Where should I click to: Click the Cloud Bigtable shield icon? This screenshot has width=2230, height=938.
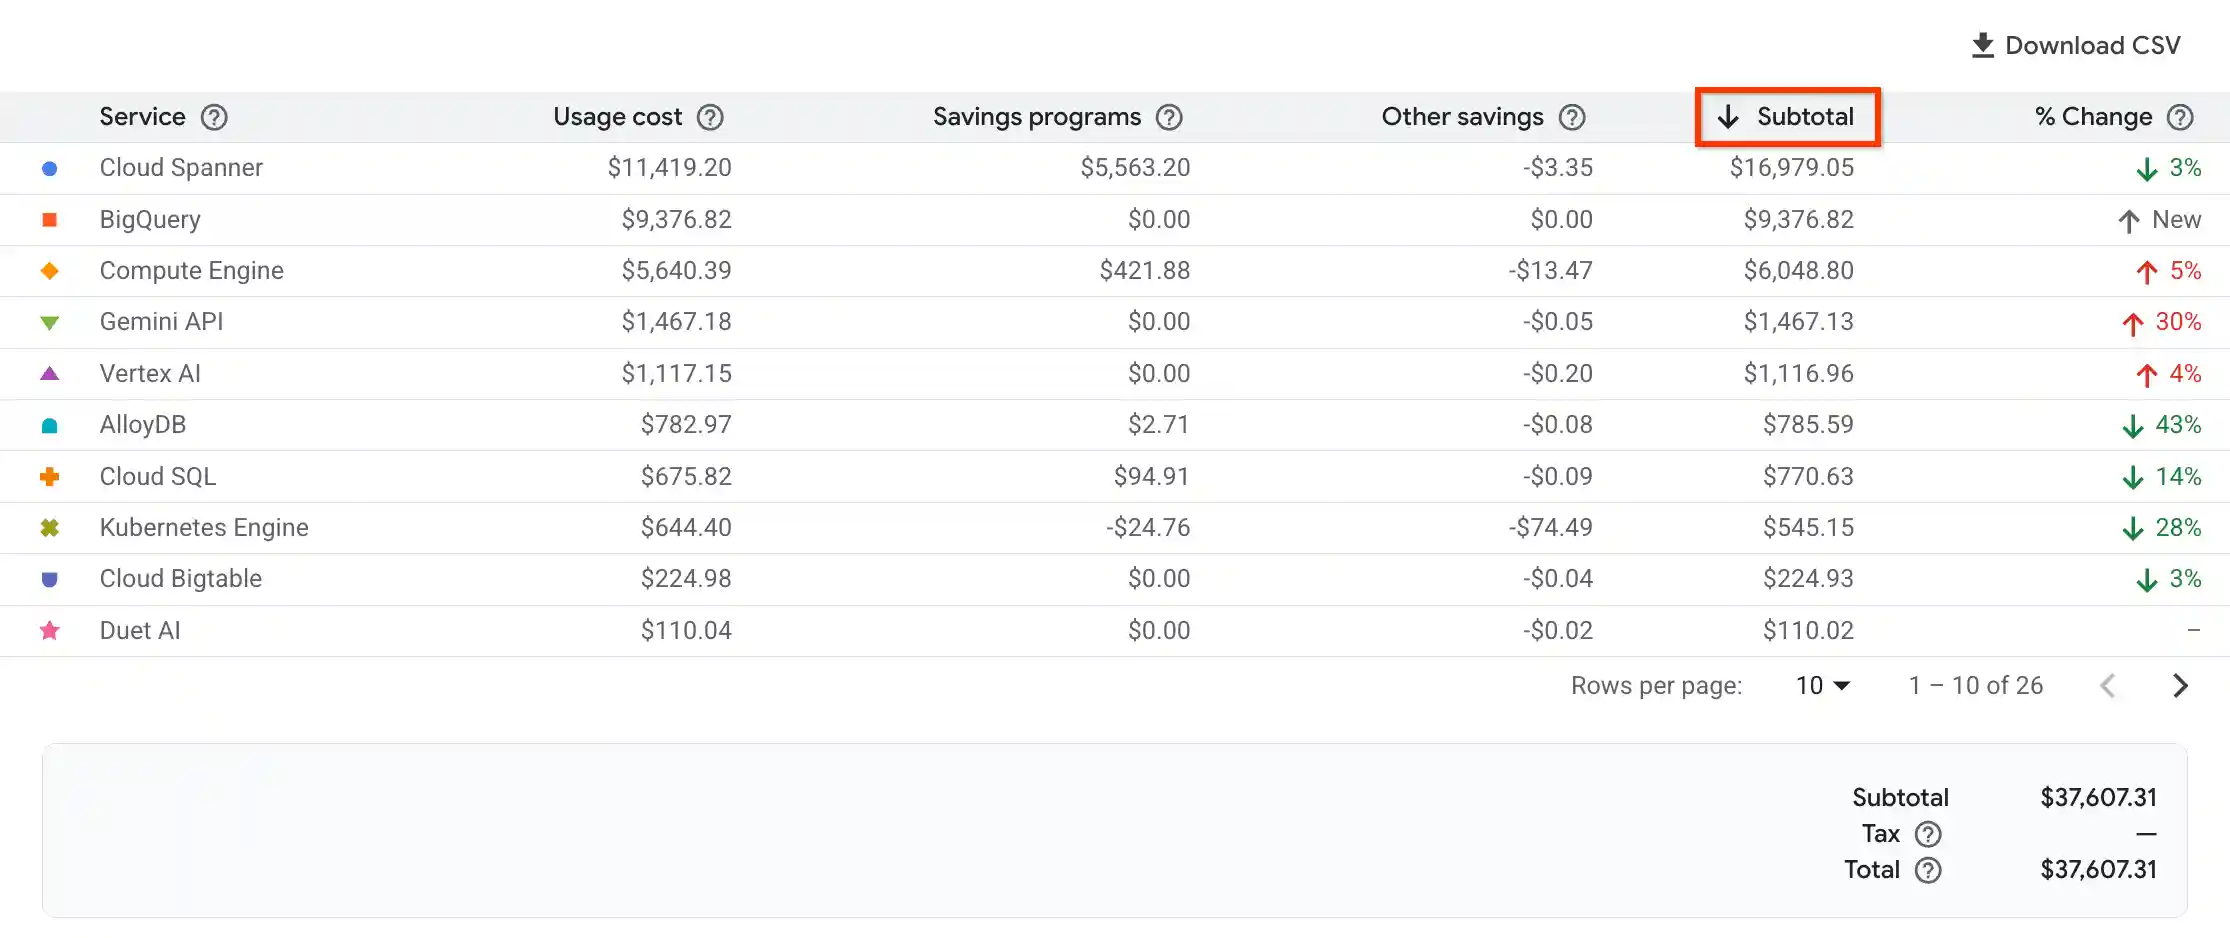49,578
